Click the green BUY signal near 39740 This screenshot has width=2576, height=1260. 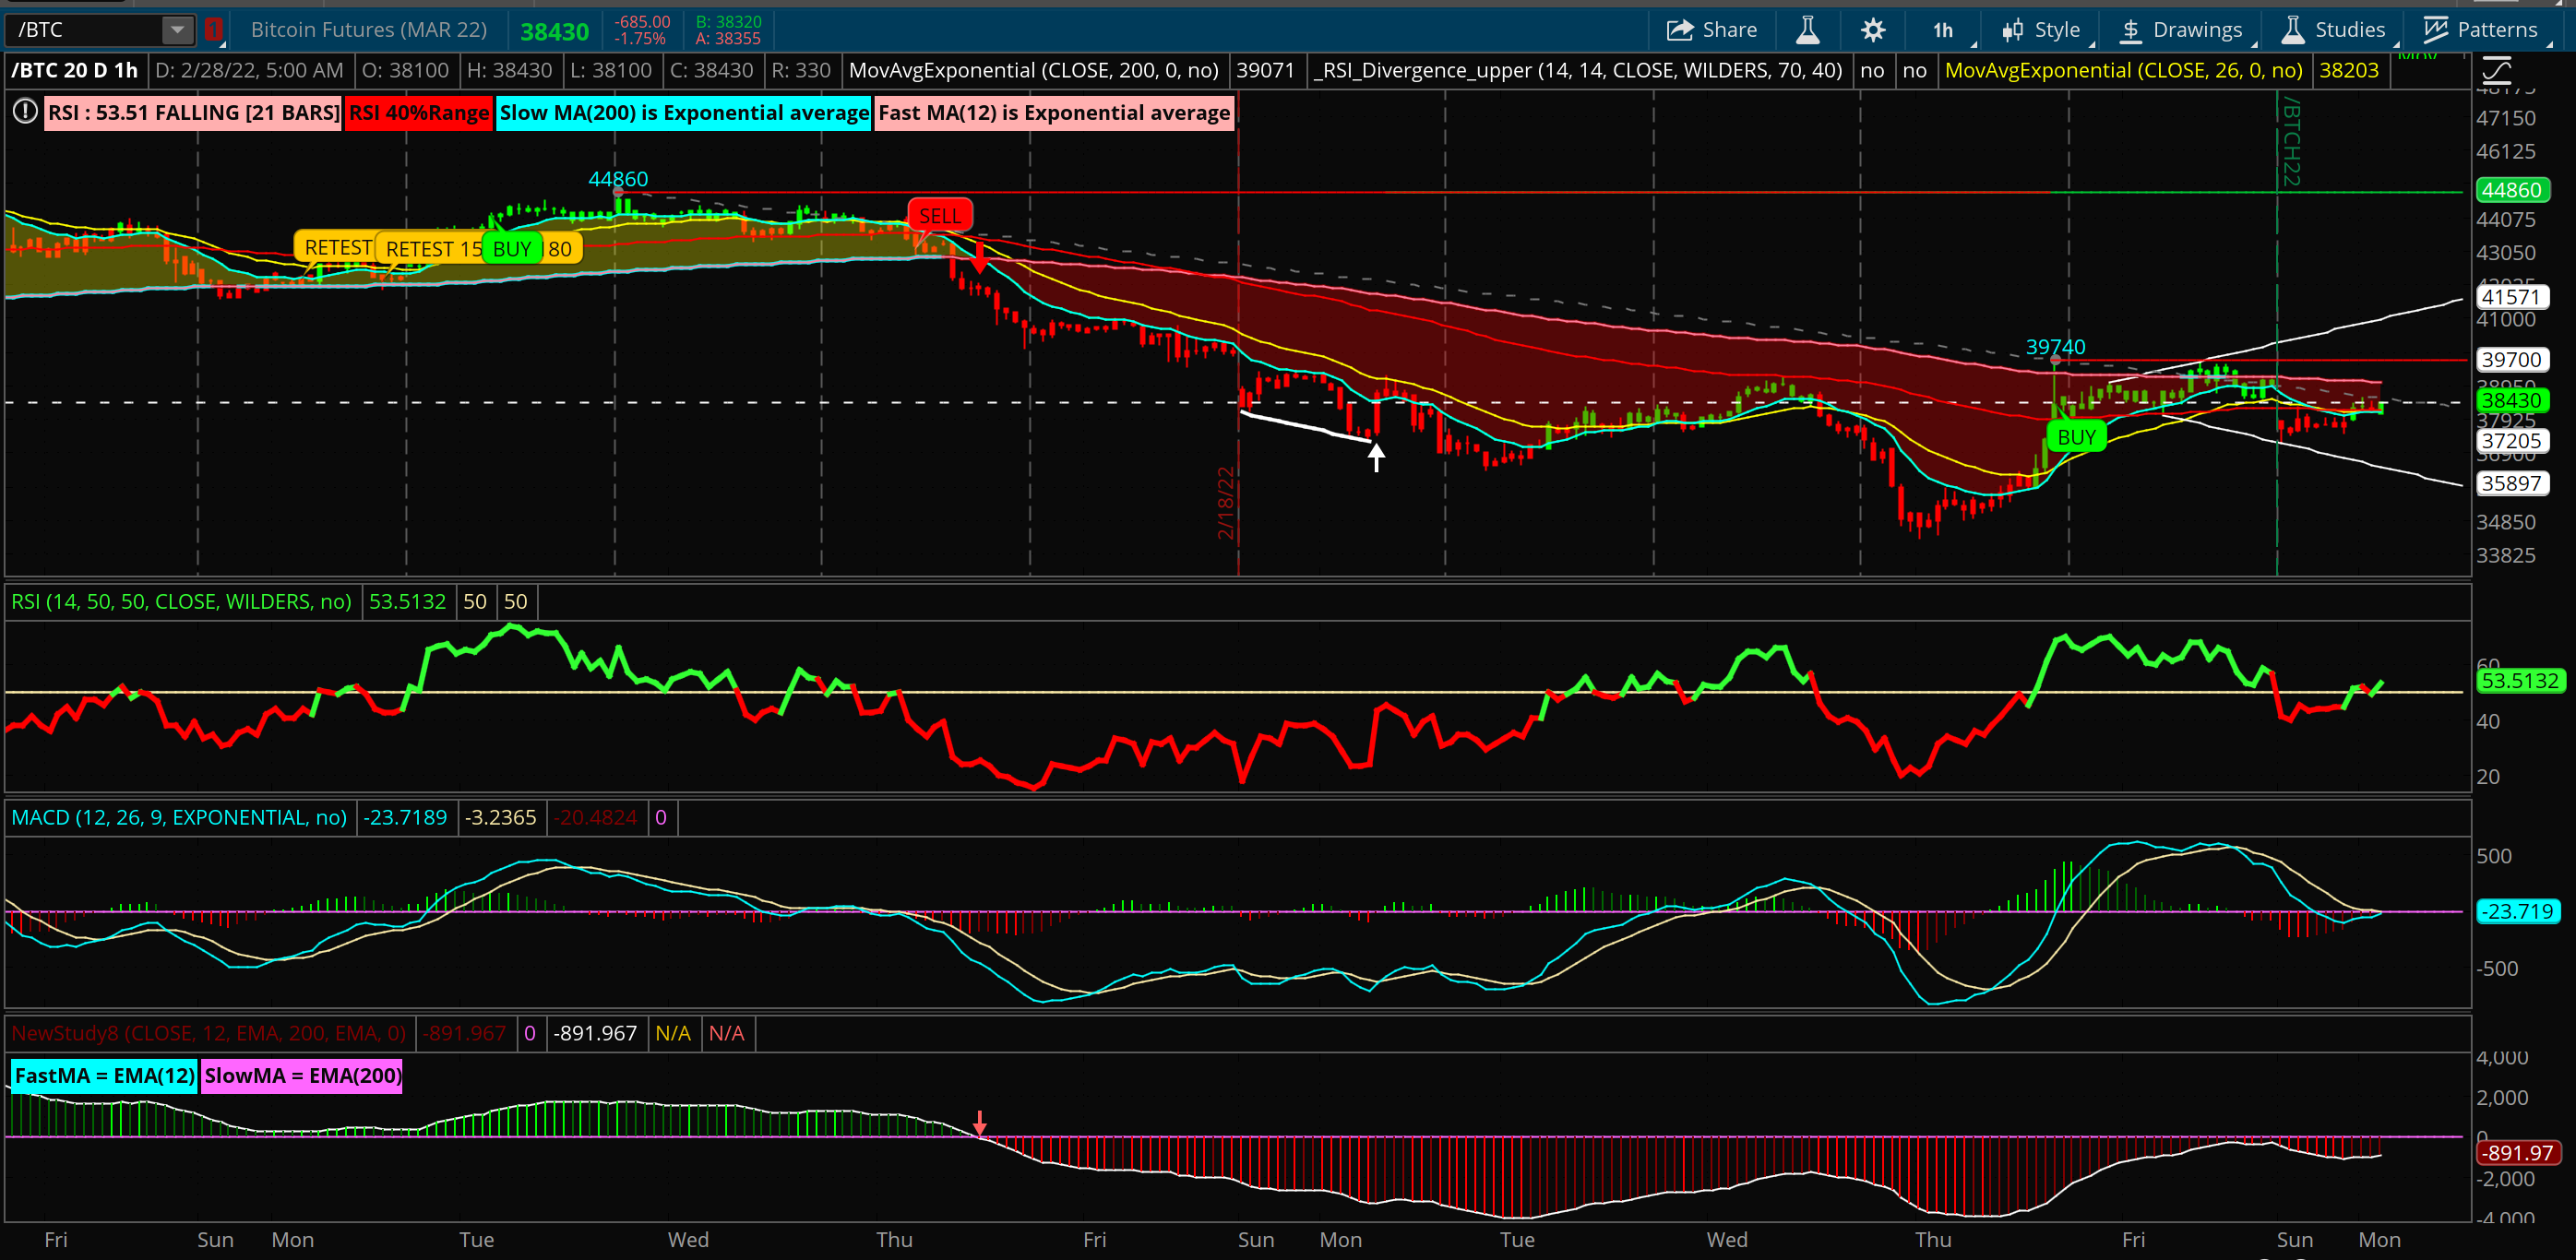[2076, 437]
